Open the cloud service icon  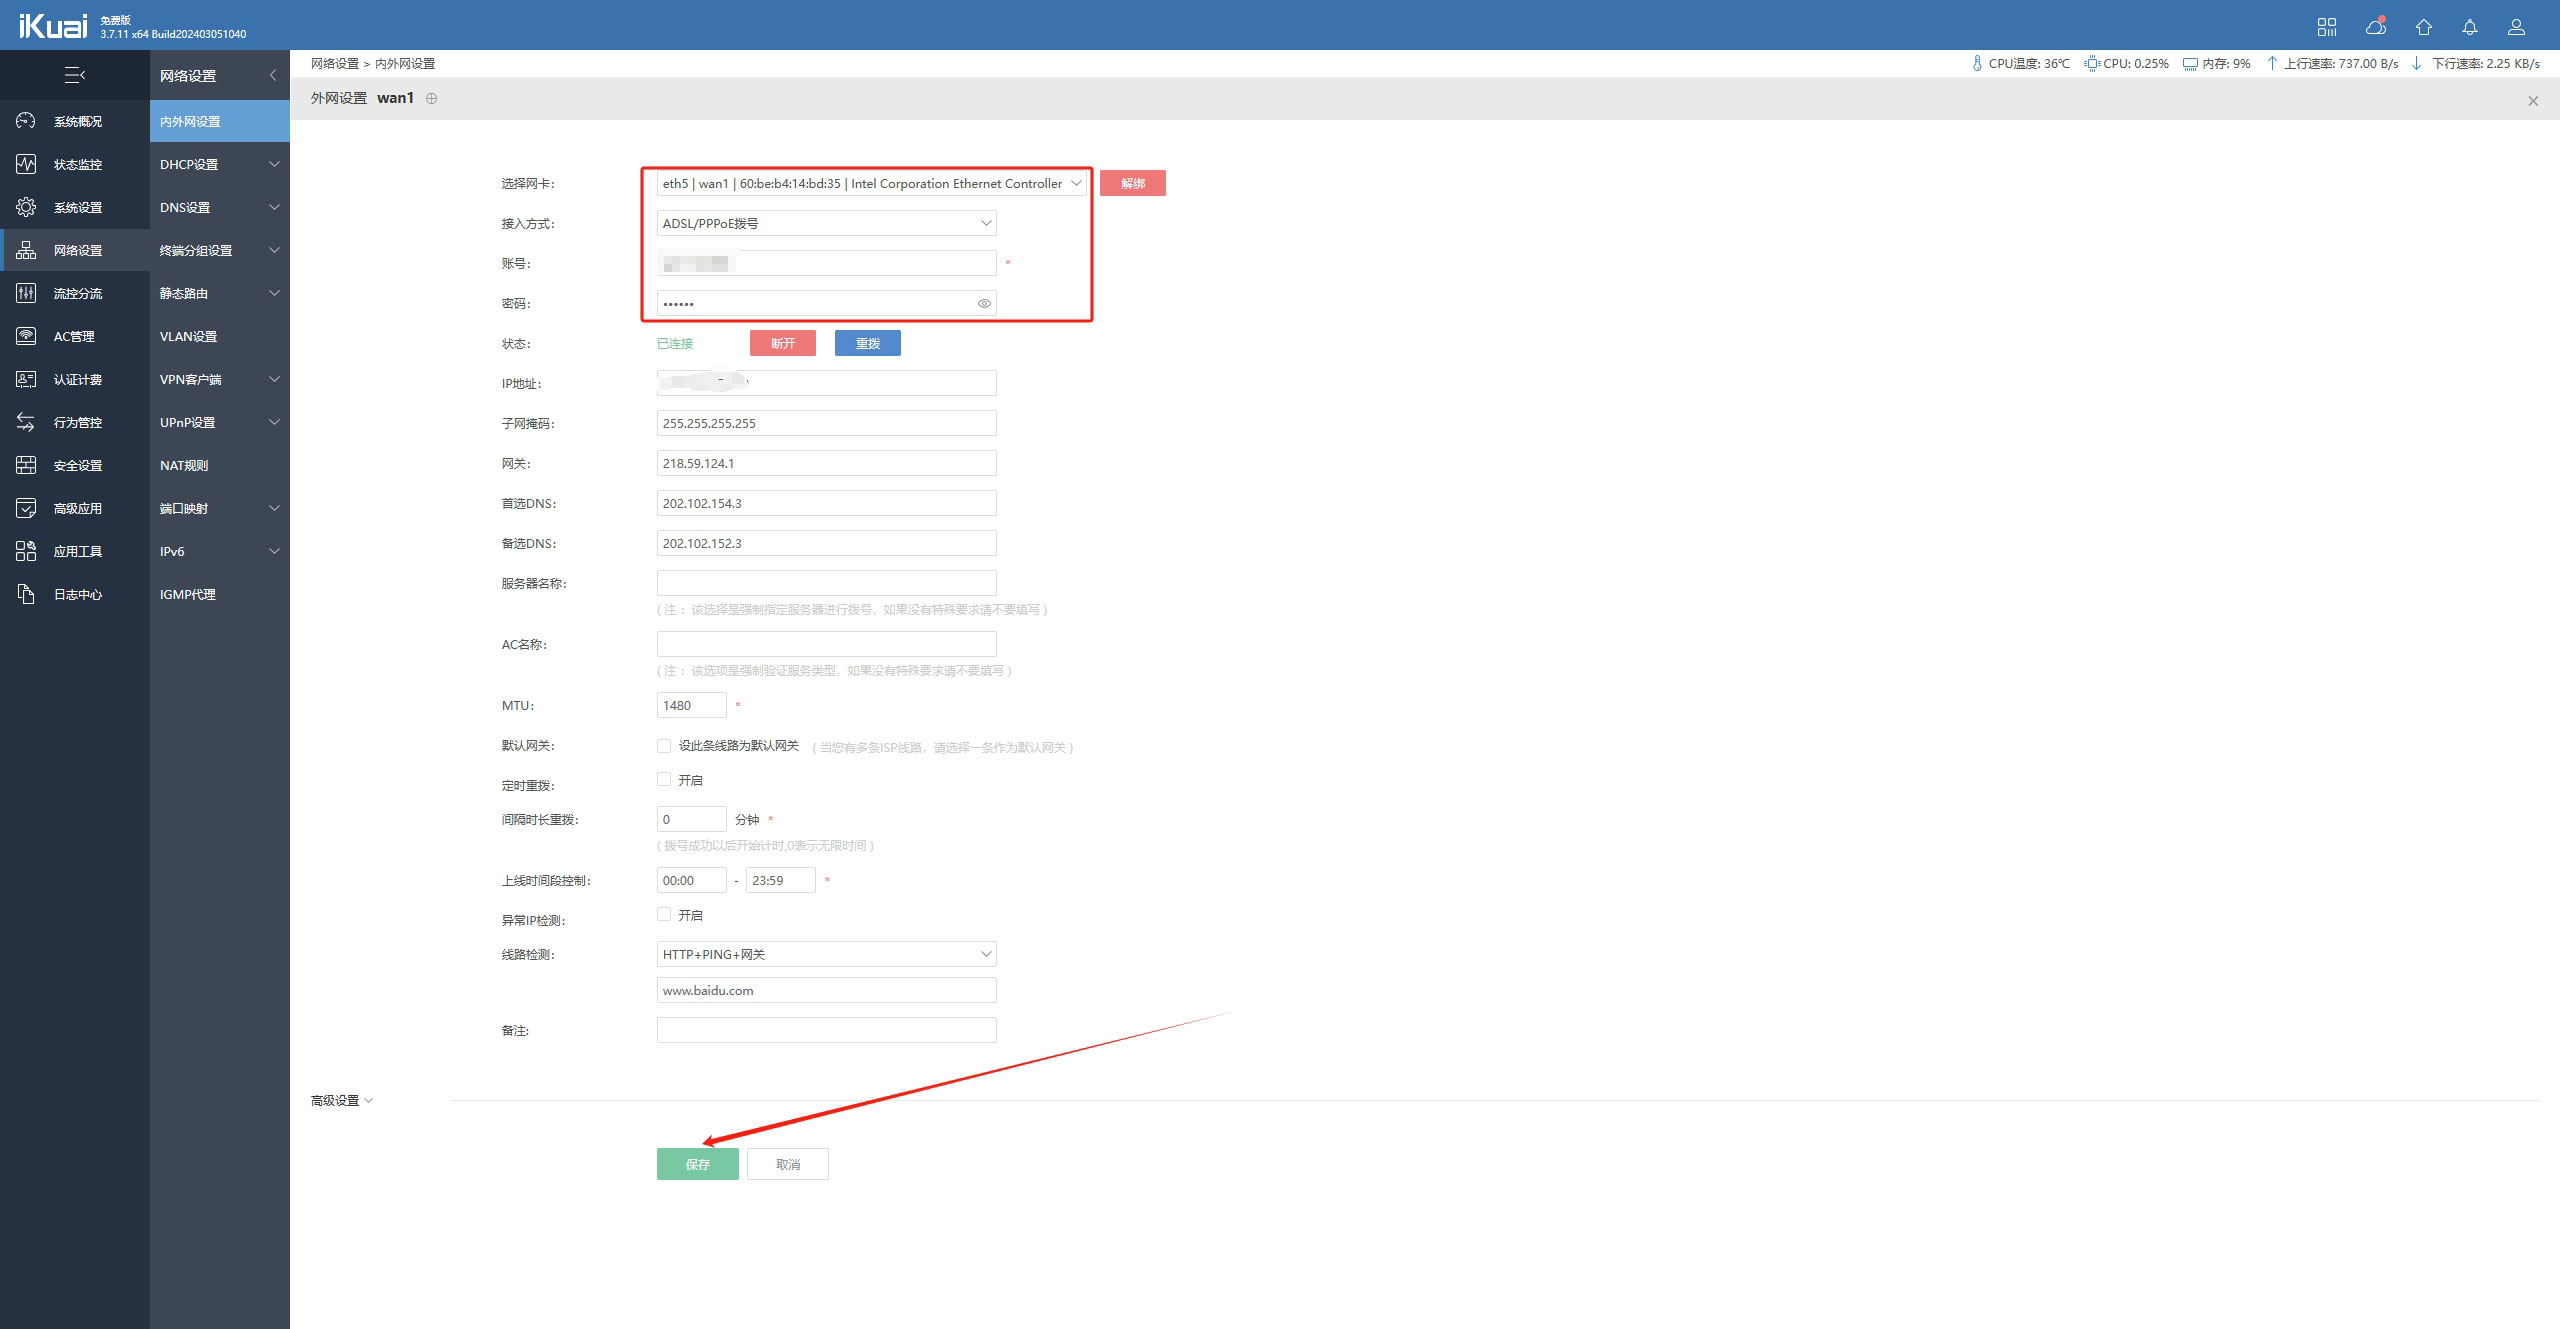(x=2376, y=27)
